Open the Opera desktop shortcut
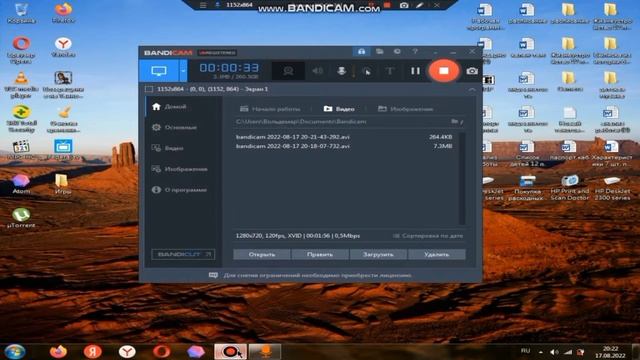 (x=21, y=50)
